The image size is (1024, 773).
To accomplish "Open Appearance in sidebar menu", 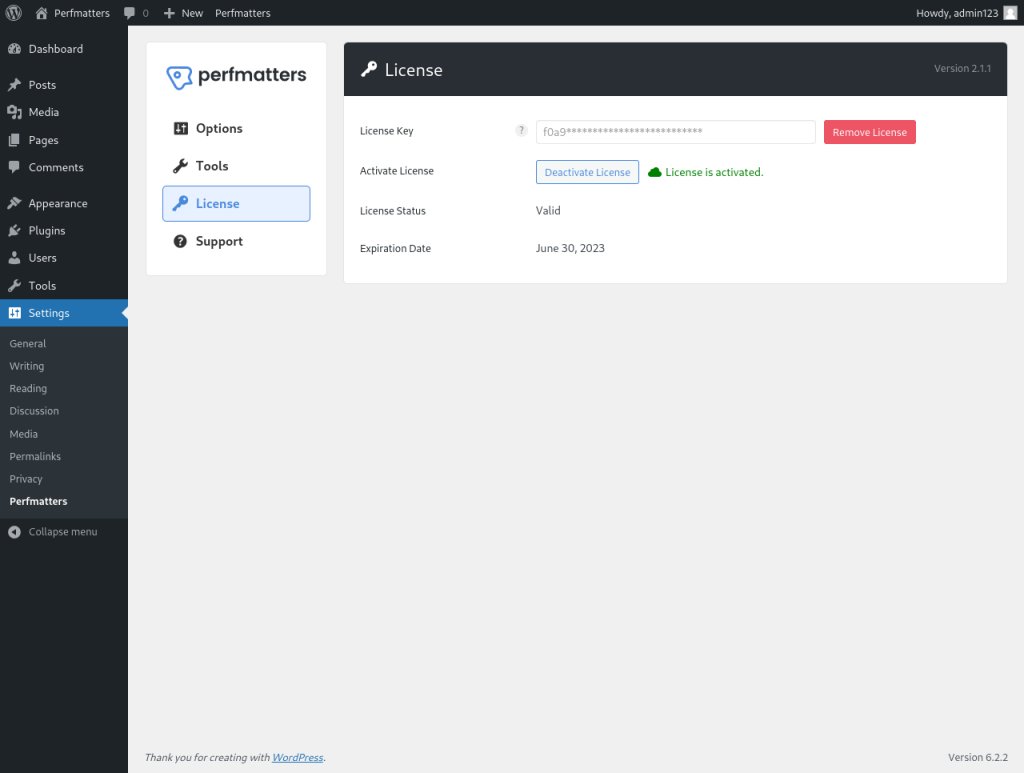I will click(x=64, y=203).
